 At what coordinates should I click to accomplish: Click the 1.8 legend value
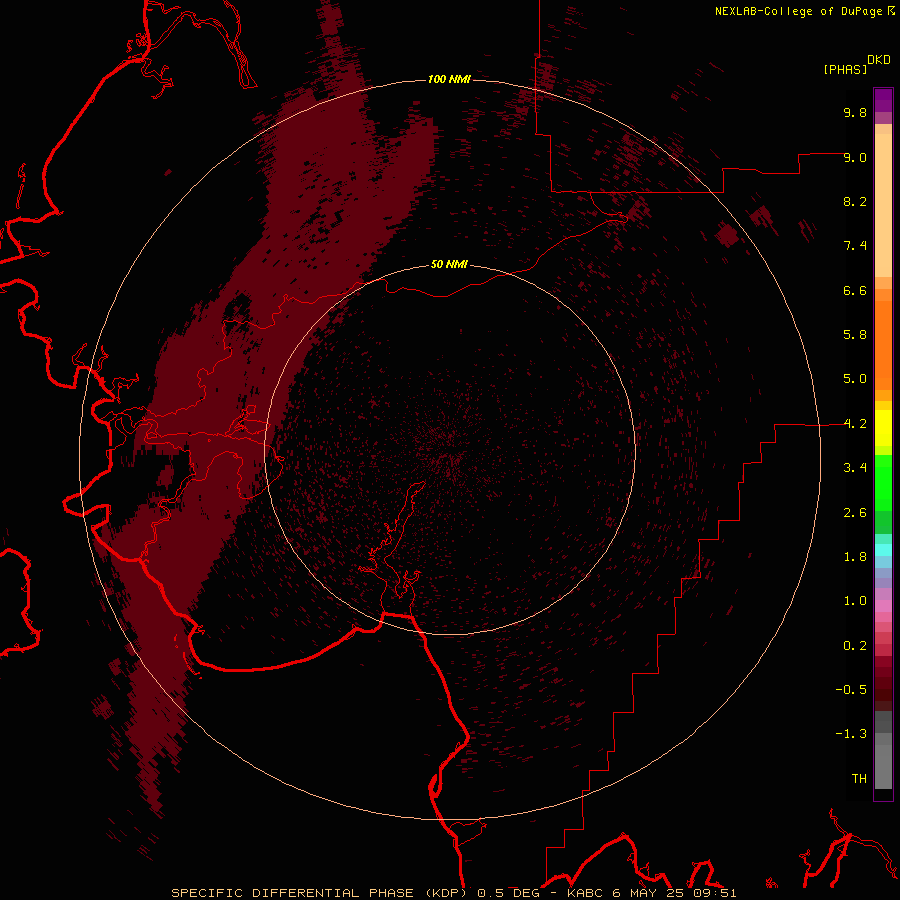pyautogui.click(x=855, y=557)
